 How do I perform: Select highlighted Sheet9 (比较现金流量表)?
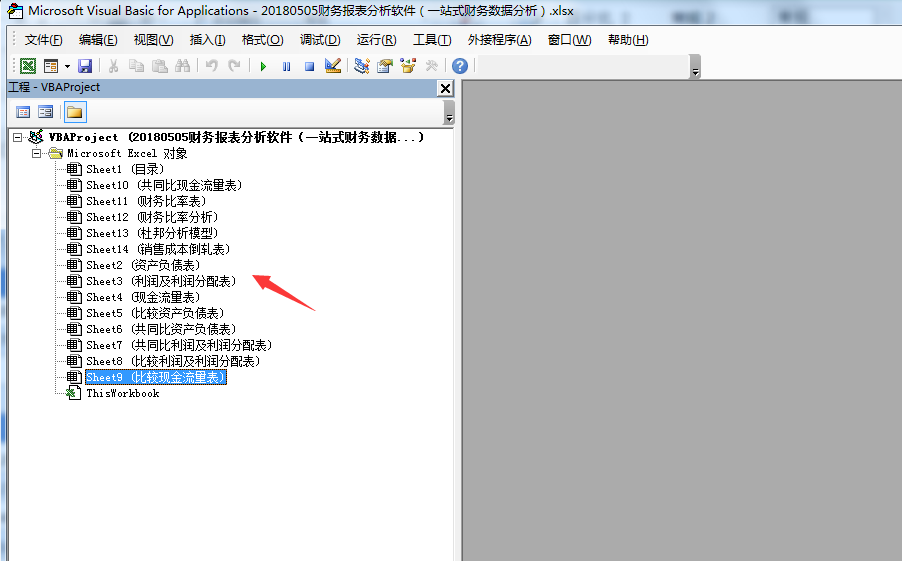[156, 377]
